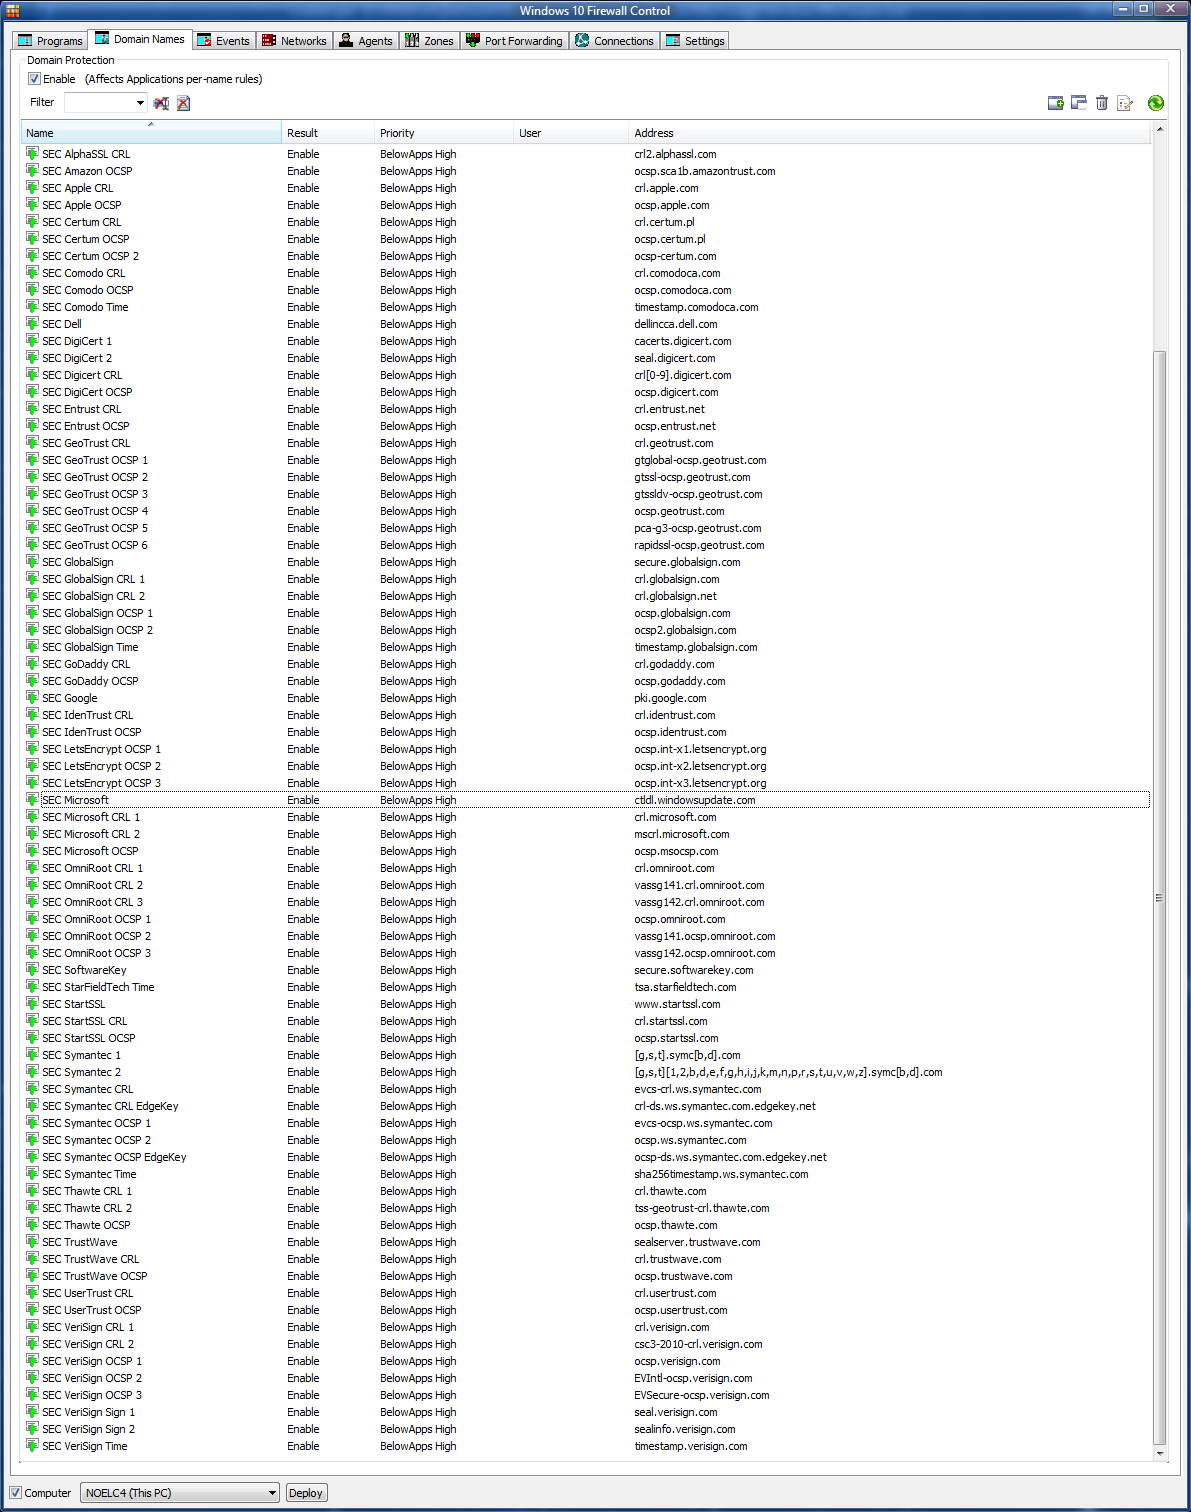Toggle the Computer checkbox

[x=16, y=1493]
